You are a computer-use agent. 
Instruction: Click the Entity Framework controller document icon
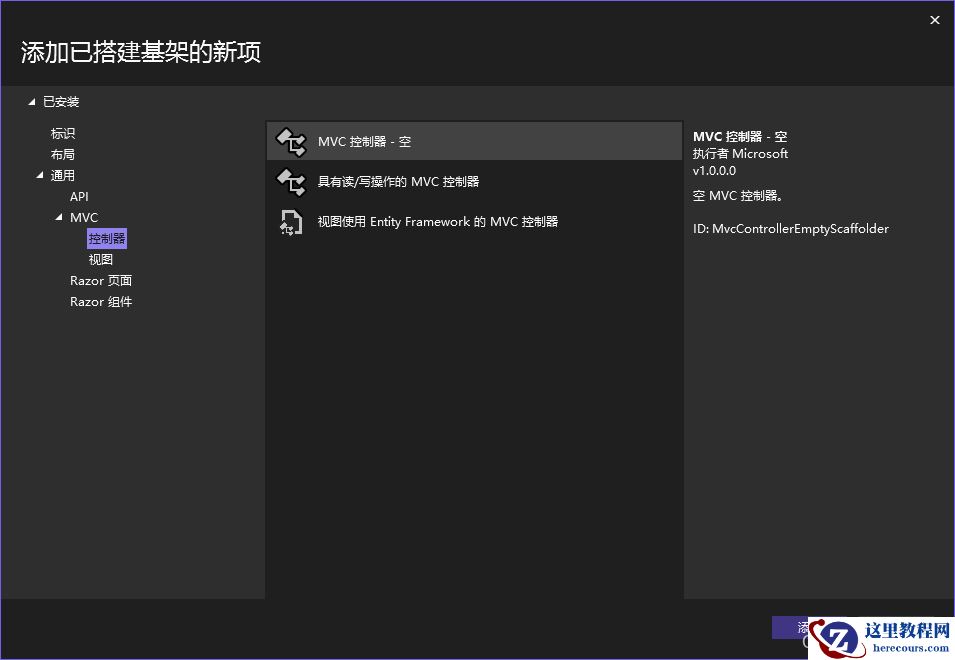(289, 221)
